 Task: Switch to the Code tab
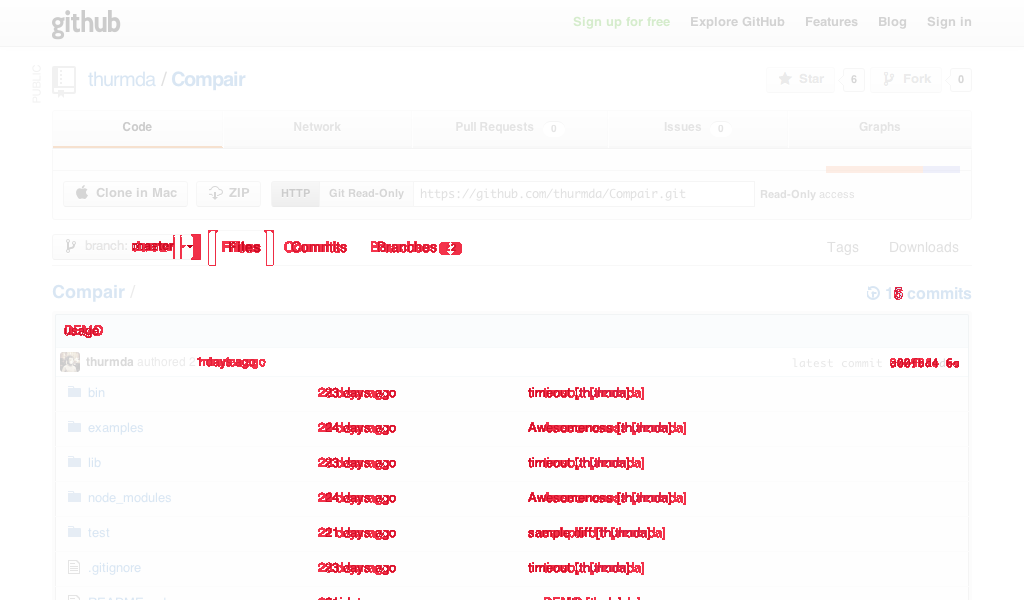click(137, 127)
